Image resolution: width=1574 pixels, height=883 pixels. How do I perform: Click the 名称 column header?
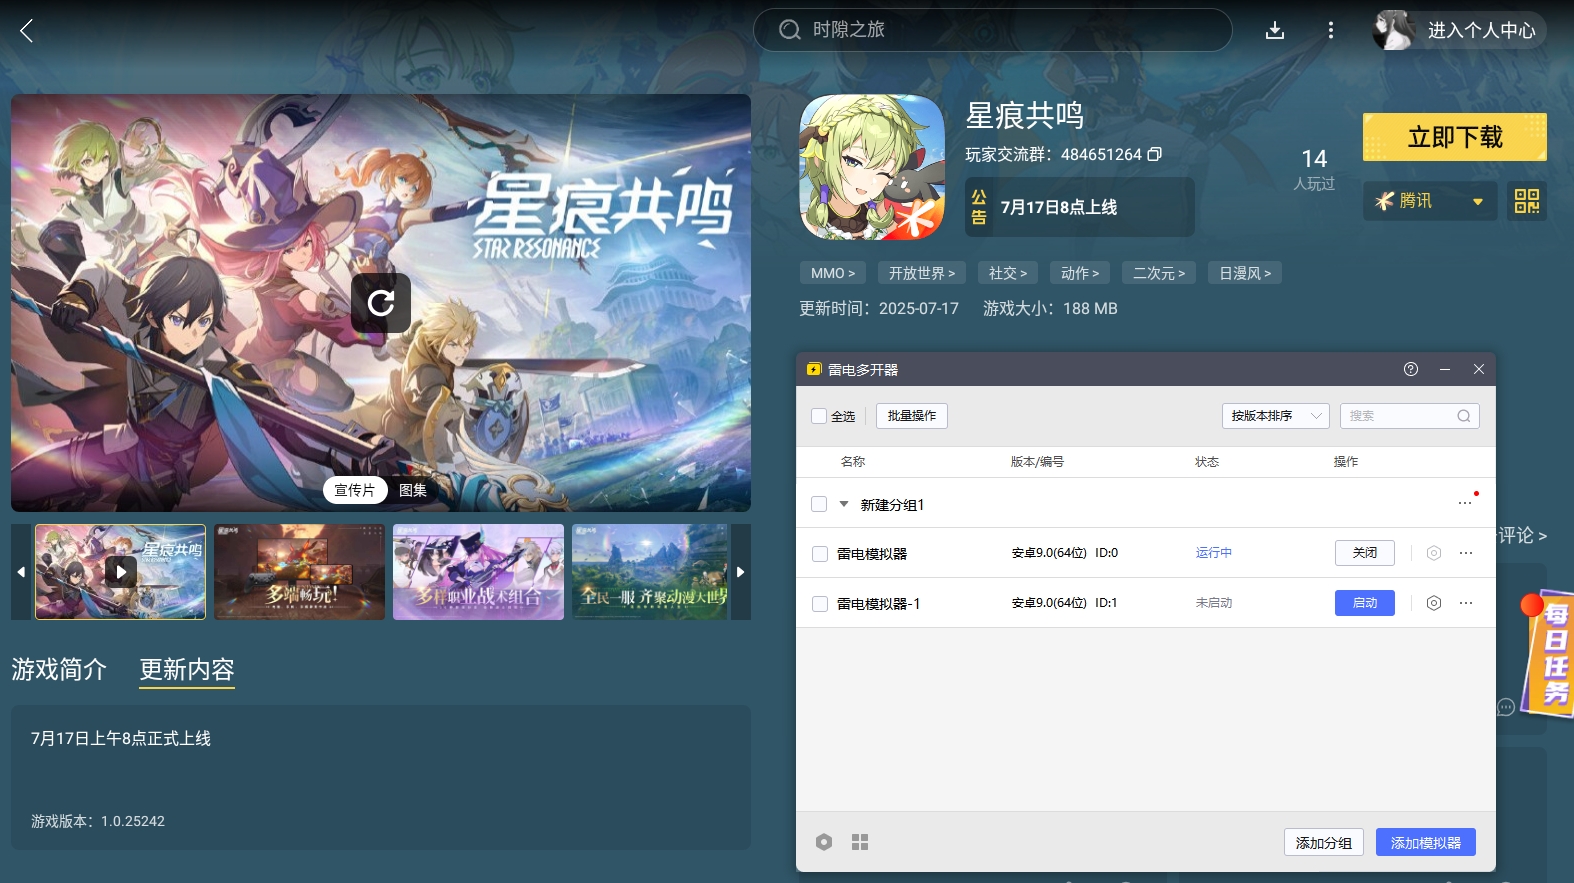pyautogui.click(x=853, y=462)
